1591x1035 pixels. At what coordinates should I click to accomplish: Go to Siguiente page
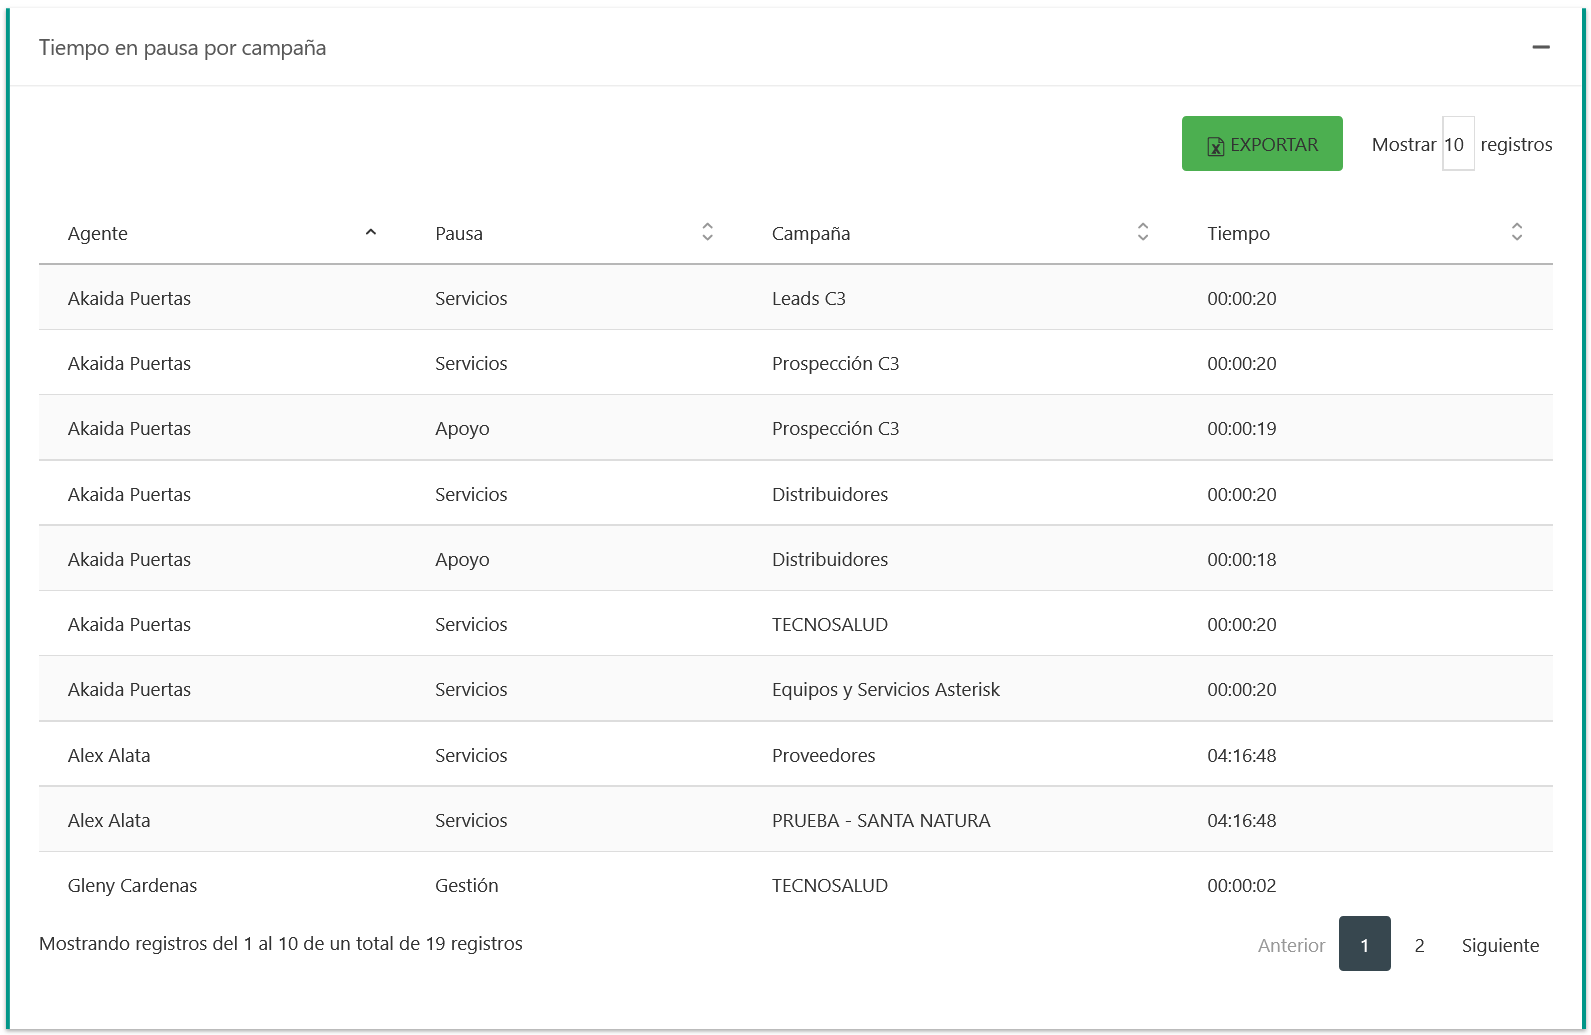pos(1499,944)
